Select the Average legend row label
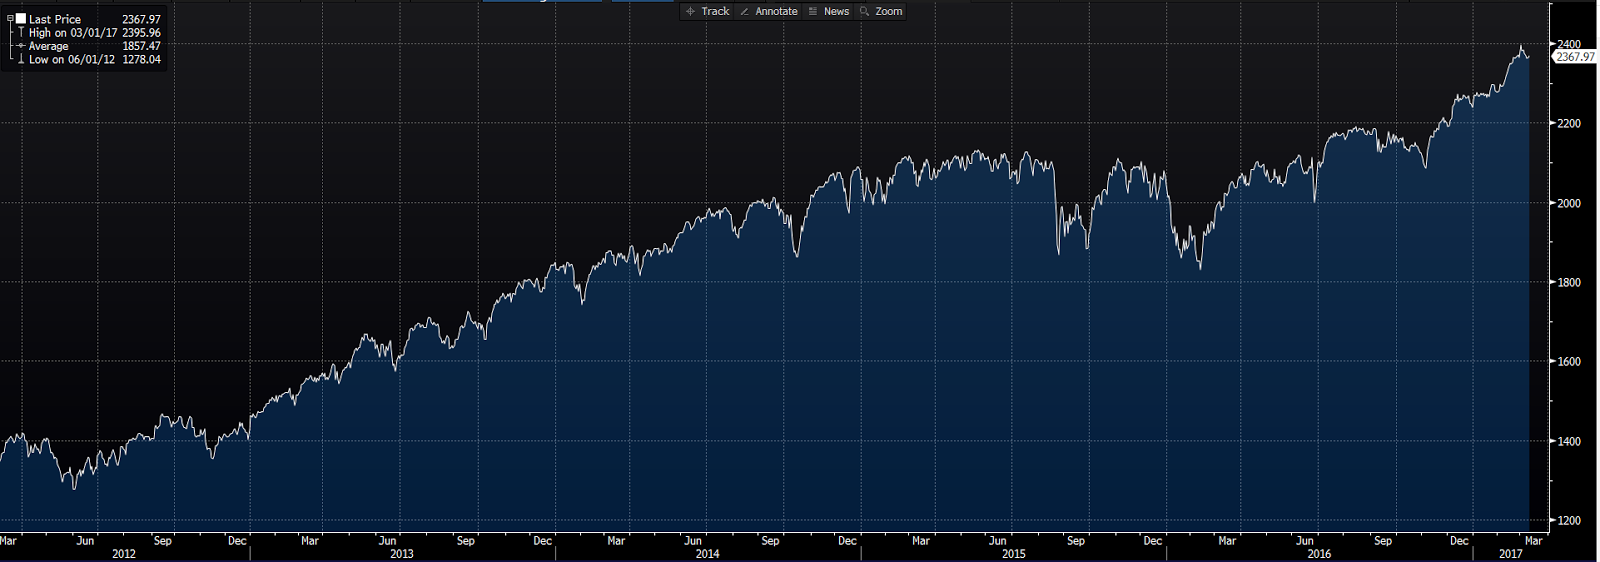1600x562 pixels. 49,46
